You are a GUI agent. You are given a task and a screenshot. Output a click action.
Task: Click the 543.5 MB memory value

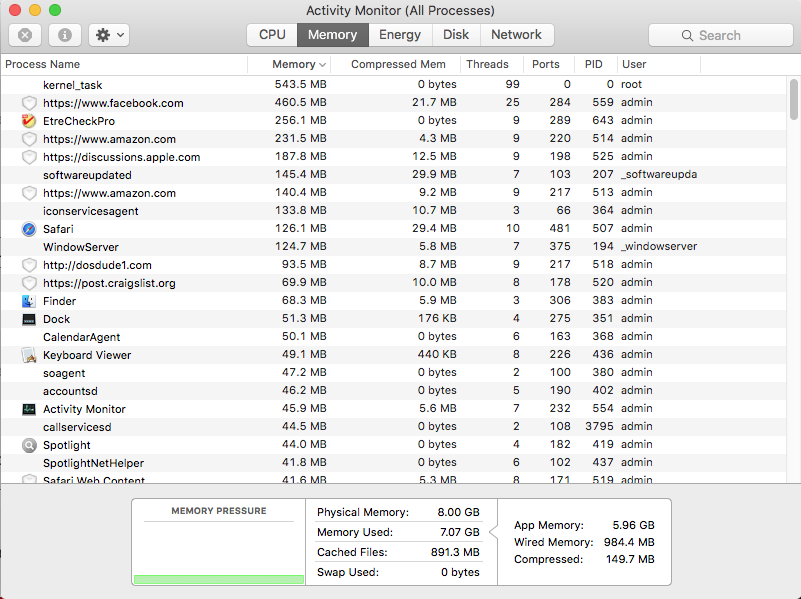tap(300, 84)
